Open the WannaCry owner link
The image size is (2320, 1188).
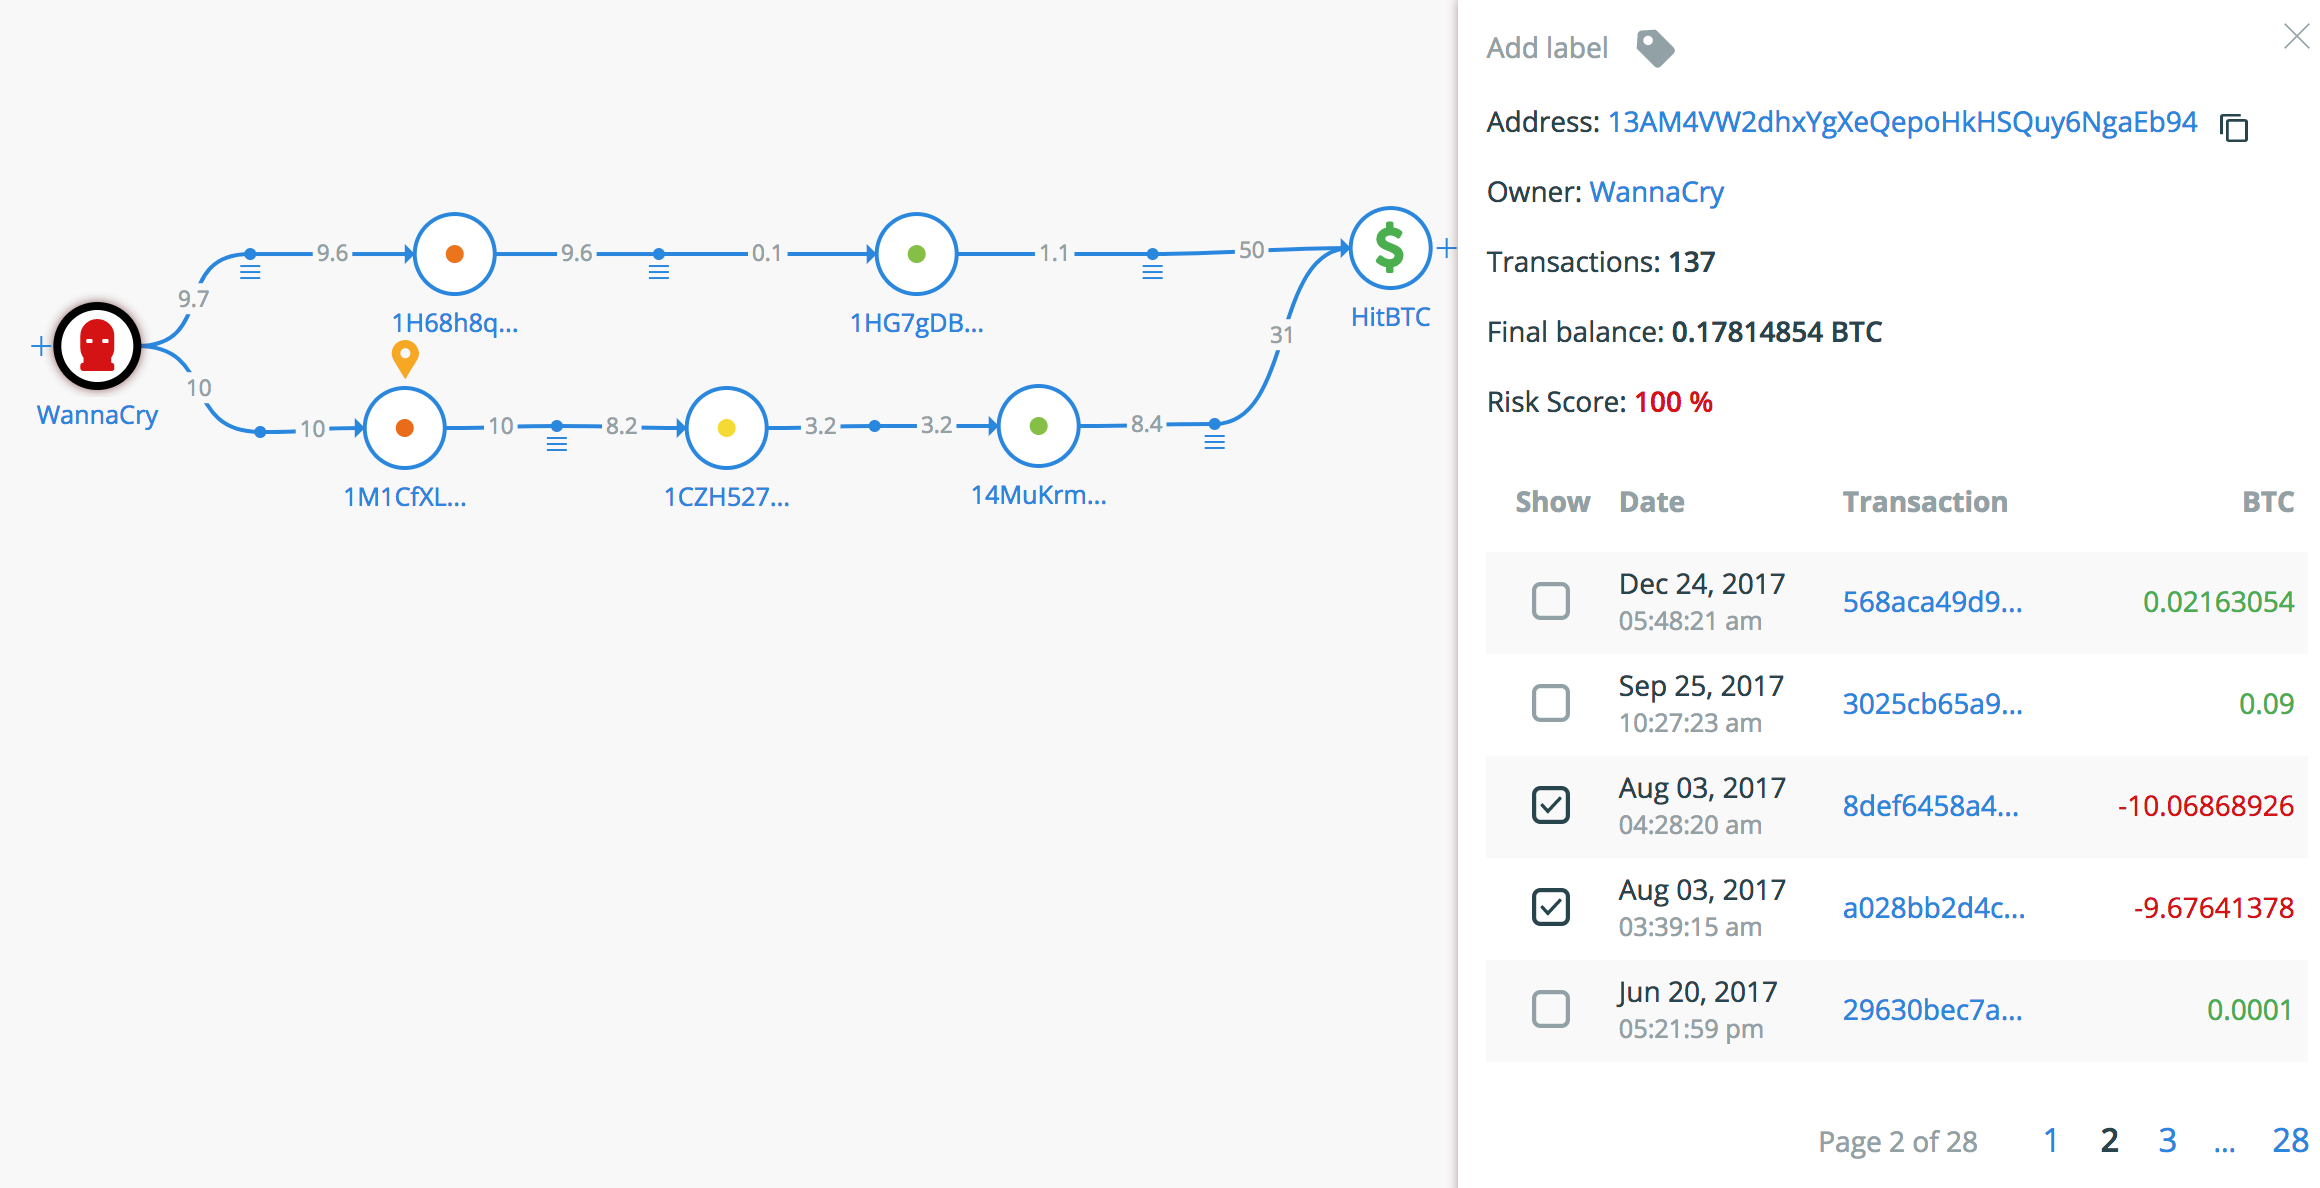pos(1656,192)
